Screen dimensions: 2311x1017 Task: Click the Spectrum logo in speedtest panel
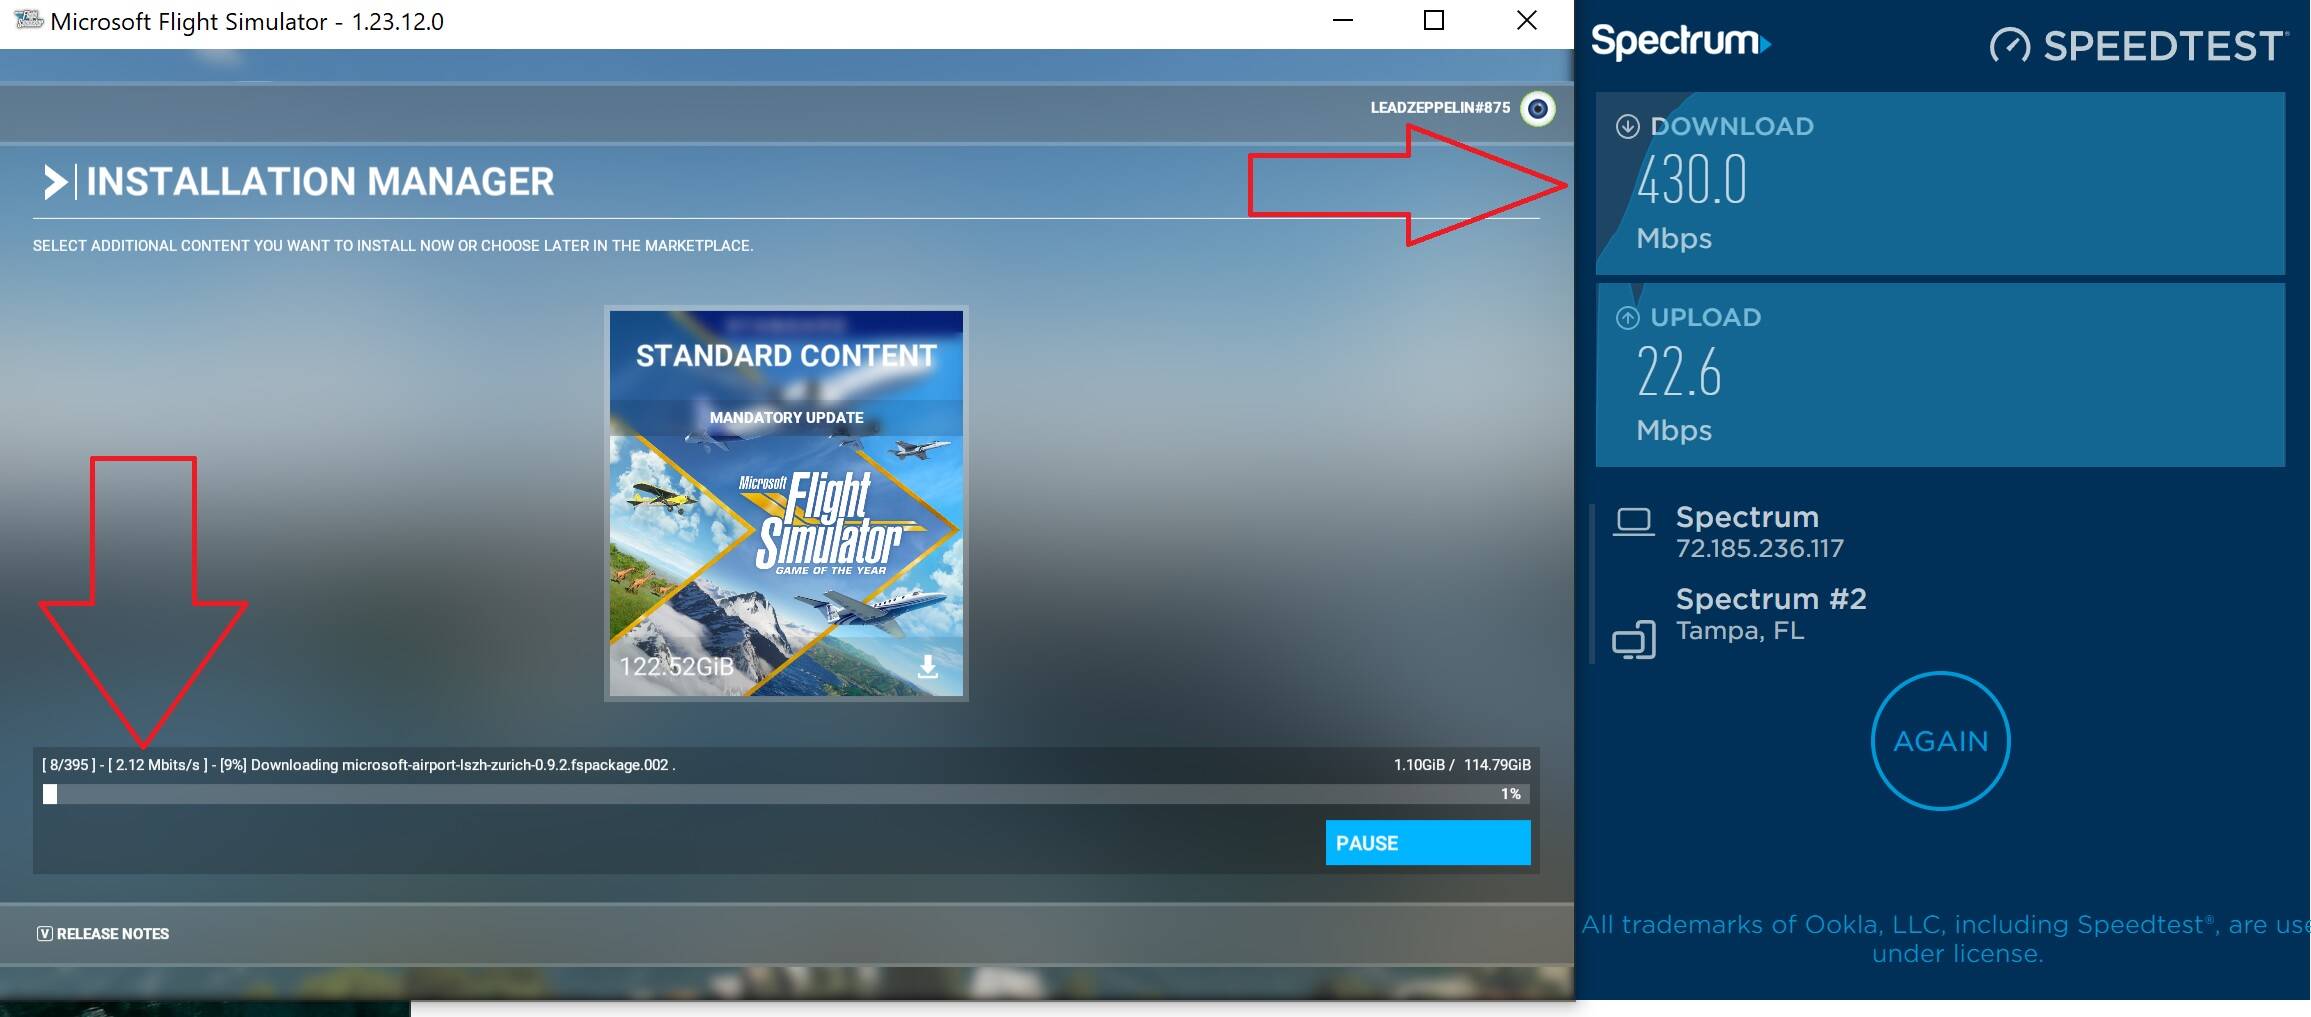click(1680, 41)
